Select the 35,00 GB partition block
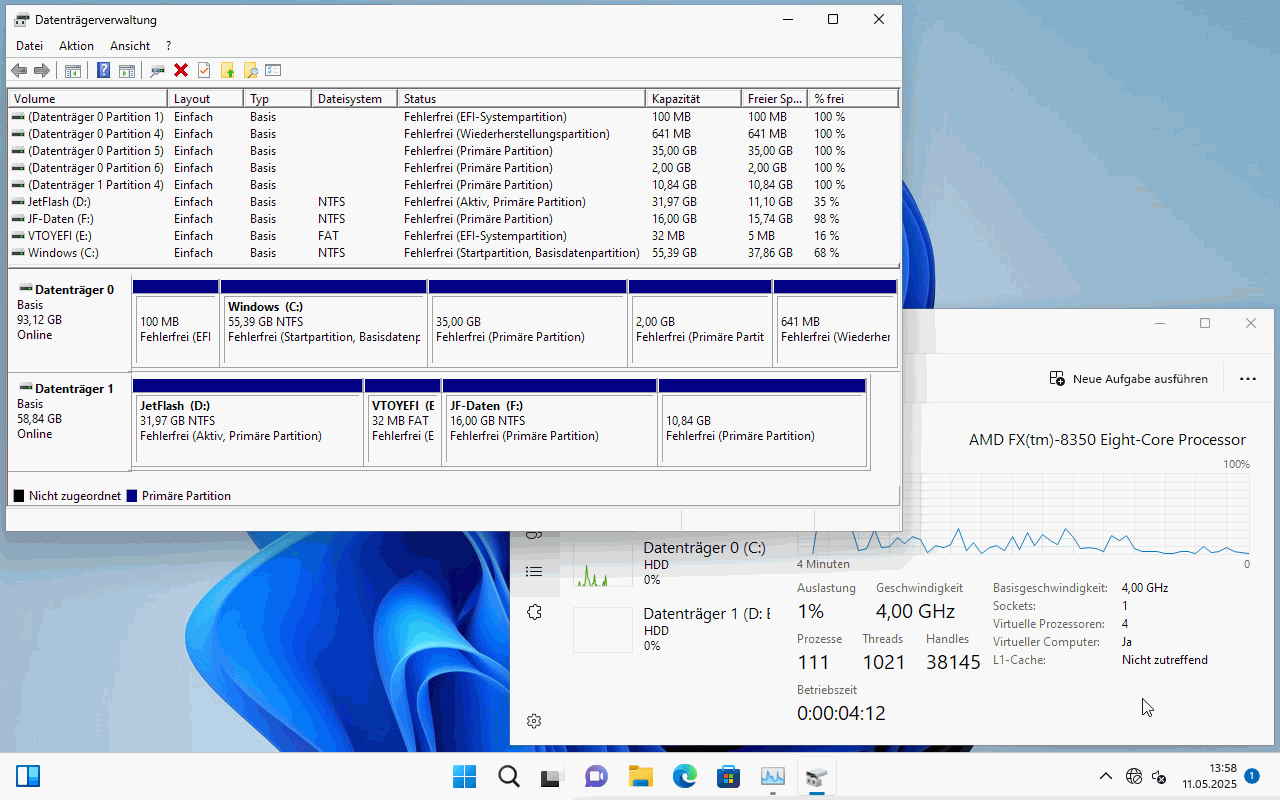Viewport: 1280px width, 800px height. coord(528,323)
